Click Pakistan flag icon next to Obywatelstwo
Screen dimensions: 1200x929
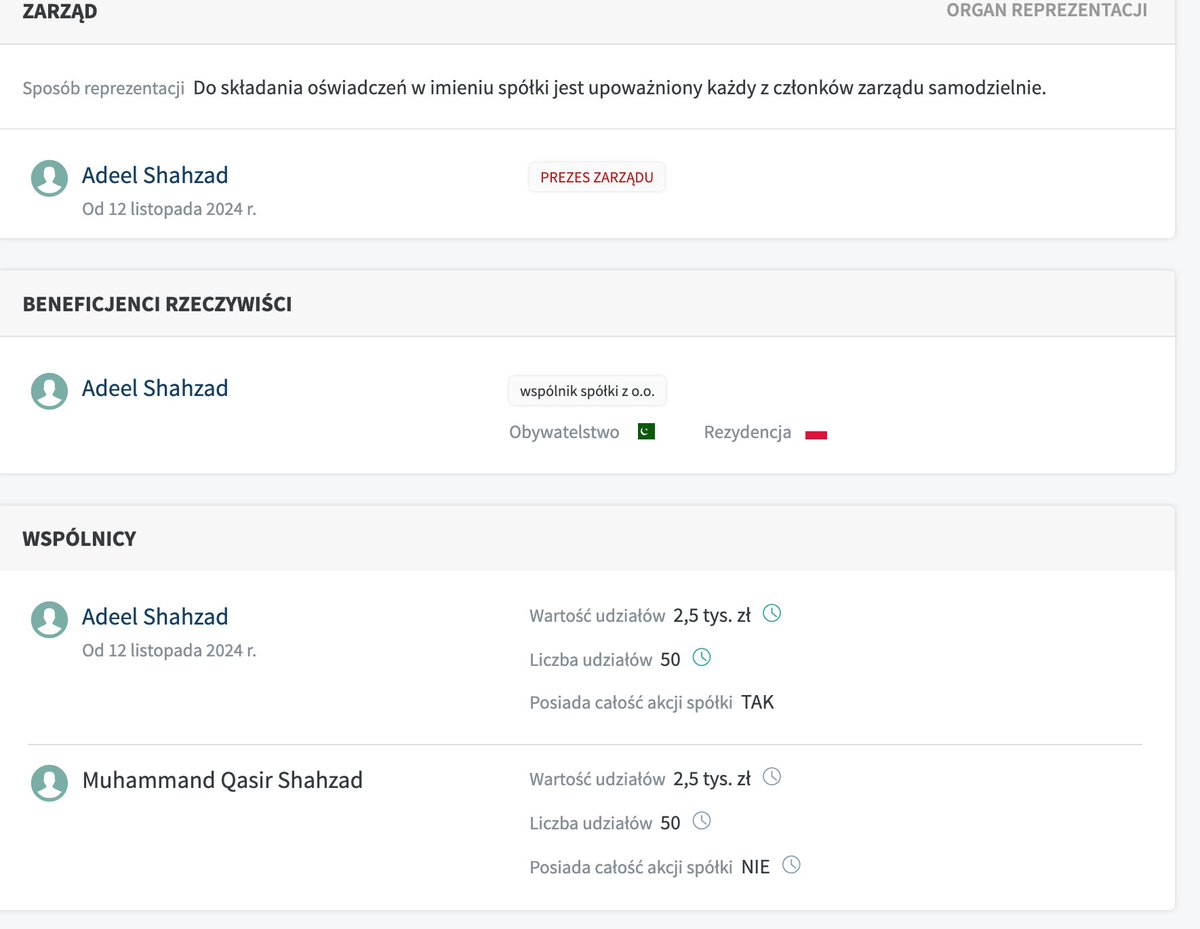tap(646, 432)
